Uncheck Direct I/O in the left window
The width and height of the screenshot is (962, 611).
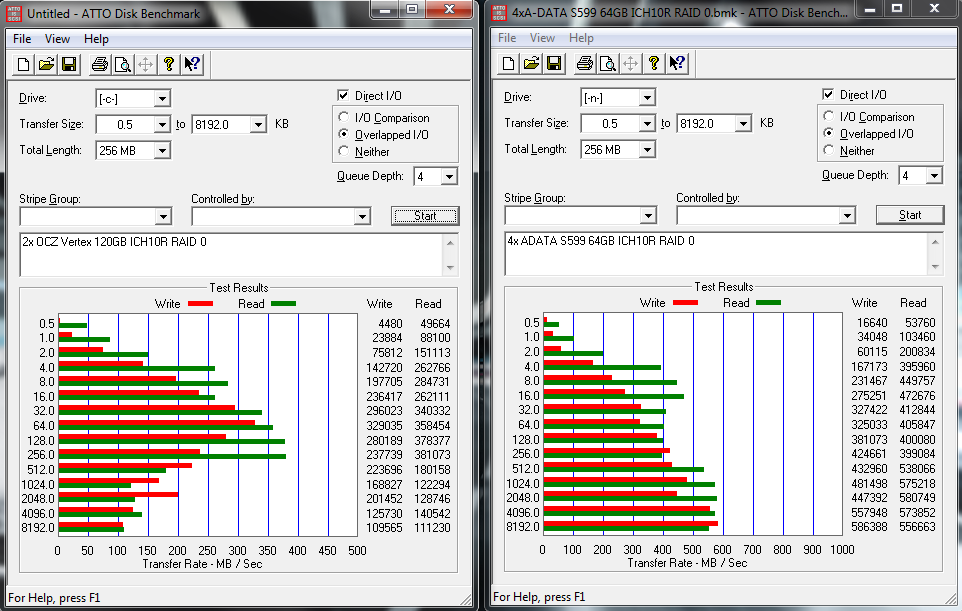[345, 96]
